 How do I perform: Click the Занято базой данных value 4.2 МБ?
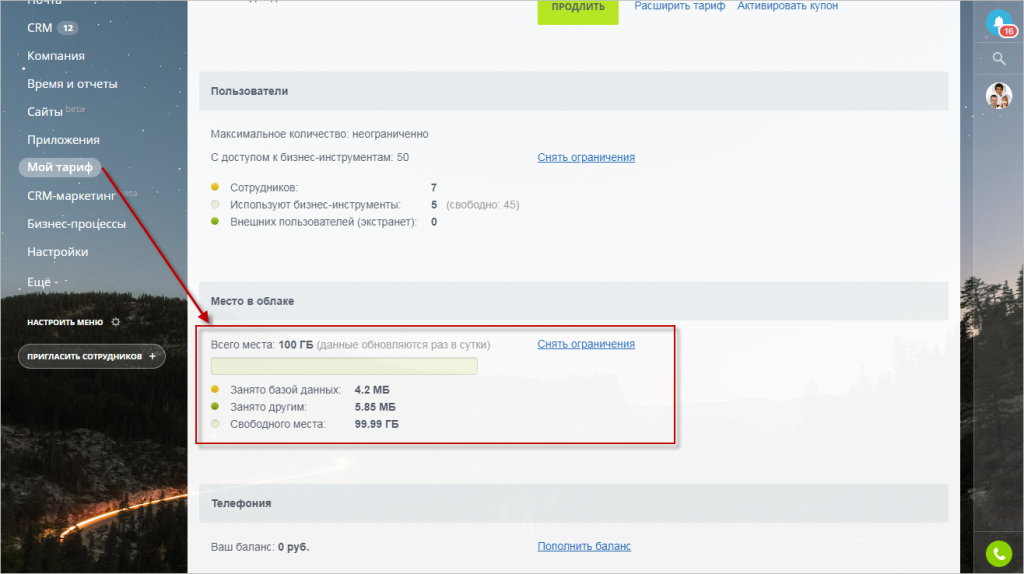point(372,390)
